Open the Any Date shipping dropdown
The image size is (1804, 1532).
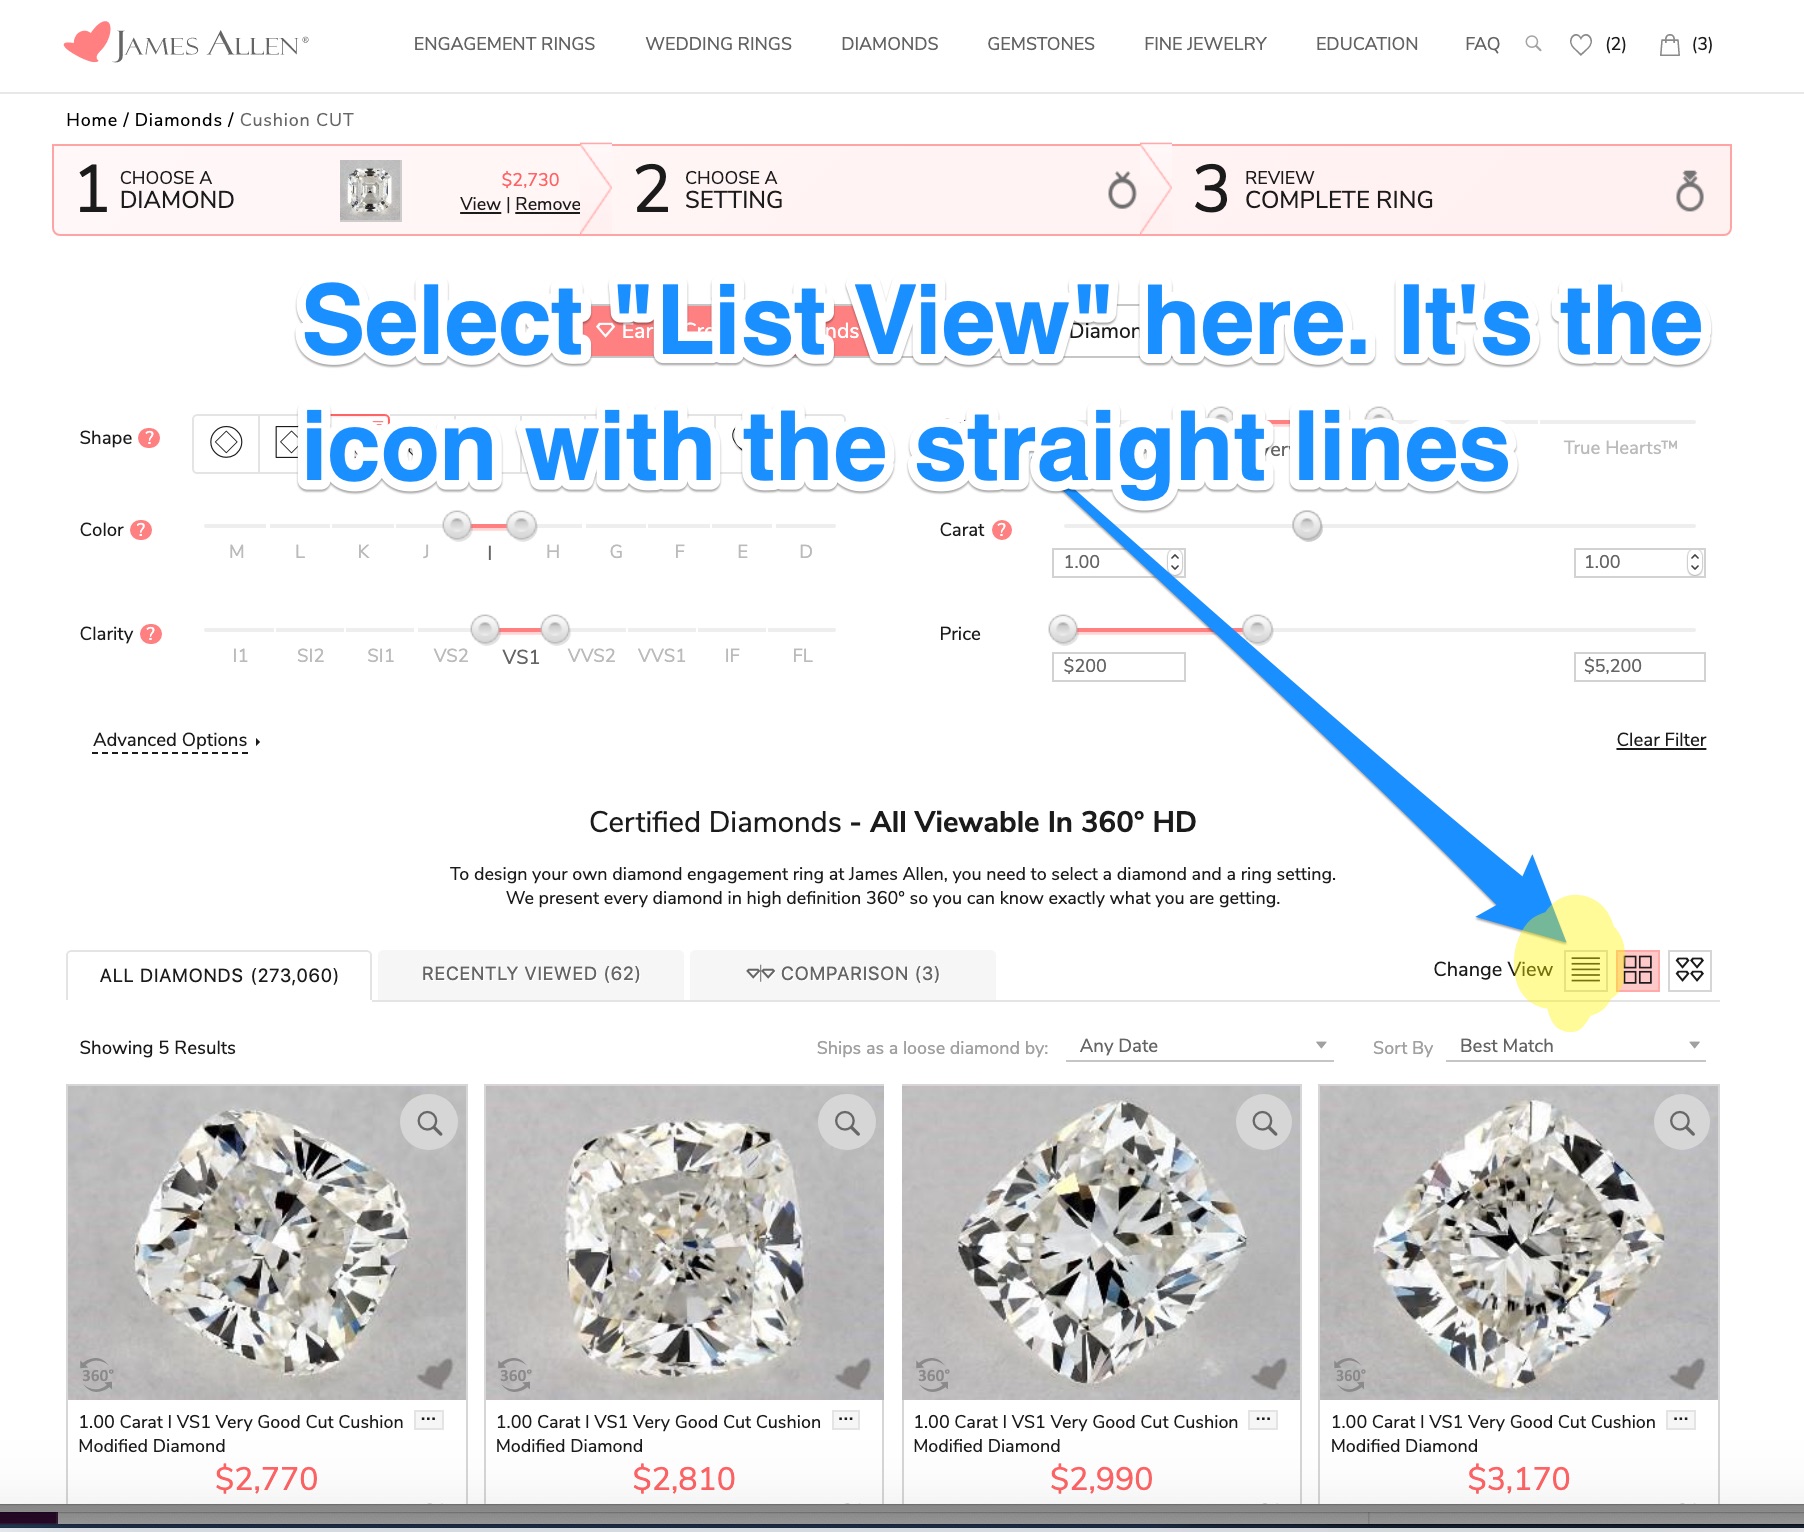[1200, 1046]
